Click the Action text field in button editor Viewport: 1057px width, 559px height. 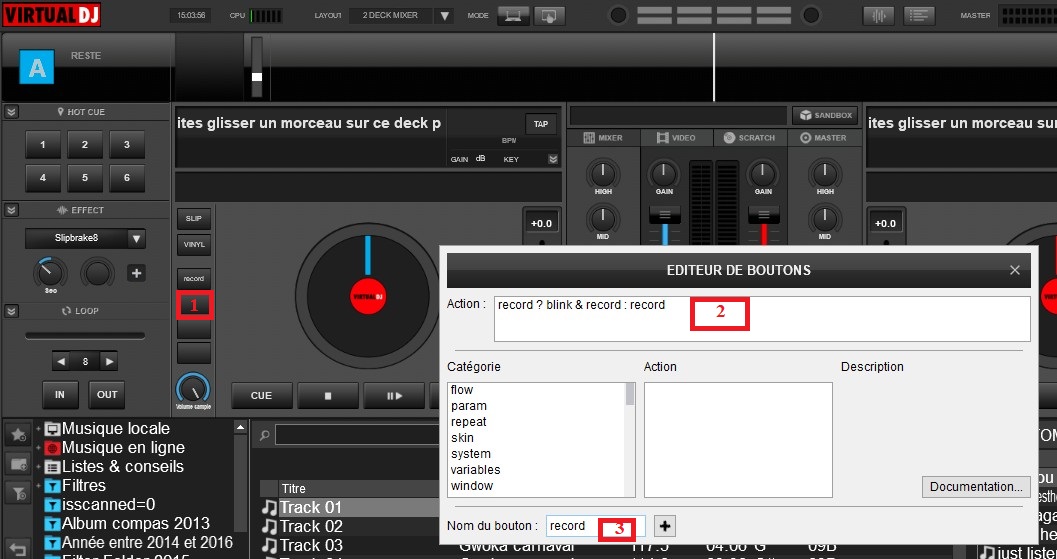click(x=762, y=319)
